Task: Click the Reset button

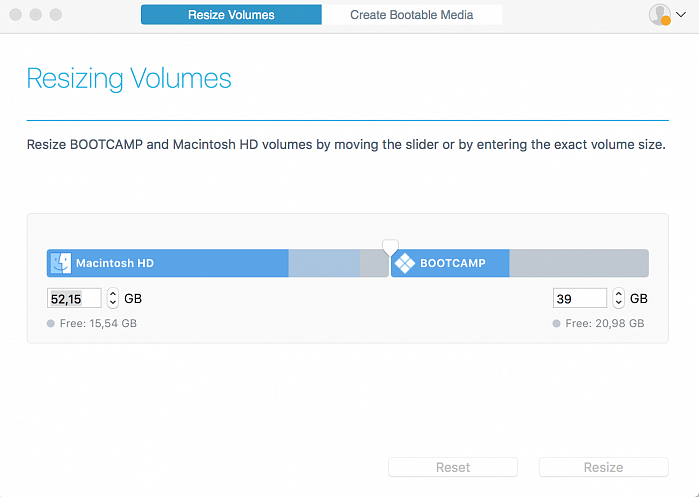Action: tap(453, 467)
